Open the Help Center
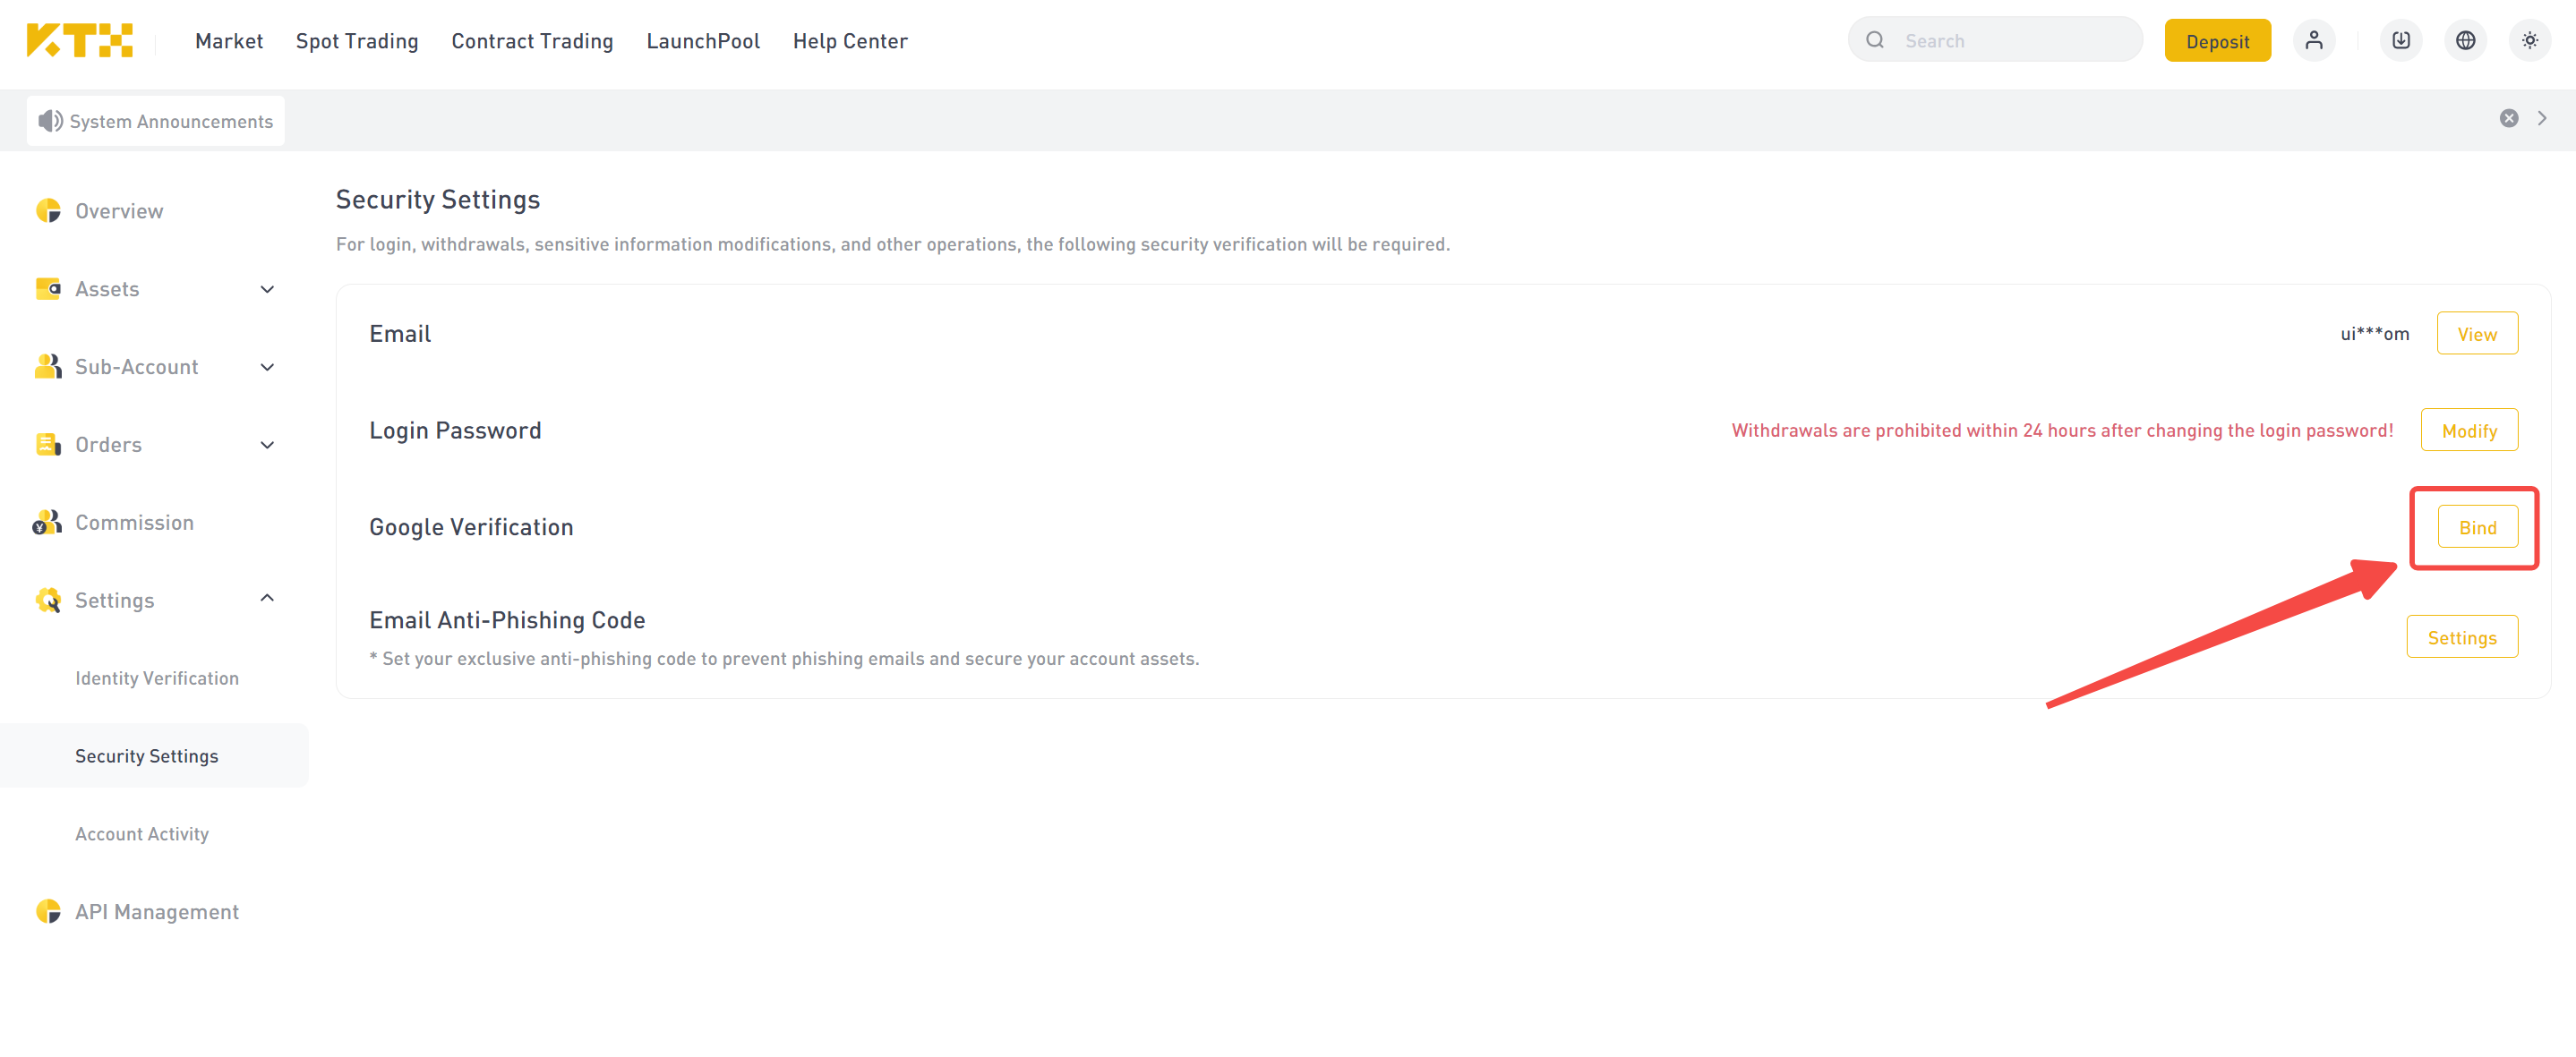The width and height of the screenshot is (2576, 1057). pyautogui.click(x=850, y=41)
